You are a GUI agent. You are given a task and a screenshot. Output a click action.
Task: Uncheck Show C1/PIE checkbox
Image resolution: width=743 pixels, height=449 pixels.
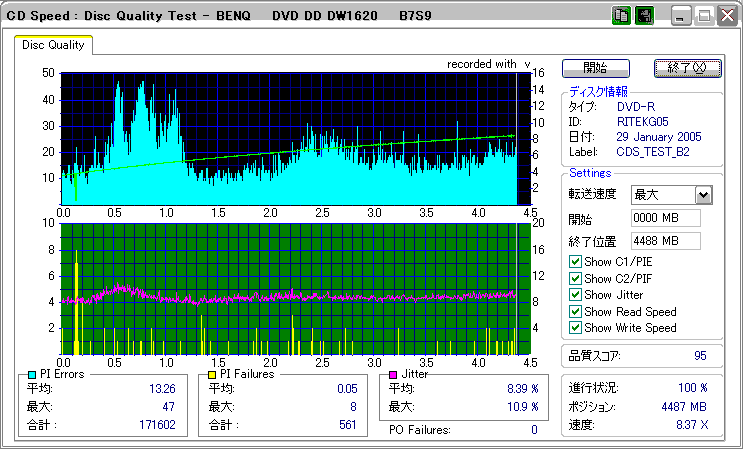pyautogui.click(x=575, y=262)
